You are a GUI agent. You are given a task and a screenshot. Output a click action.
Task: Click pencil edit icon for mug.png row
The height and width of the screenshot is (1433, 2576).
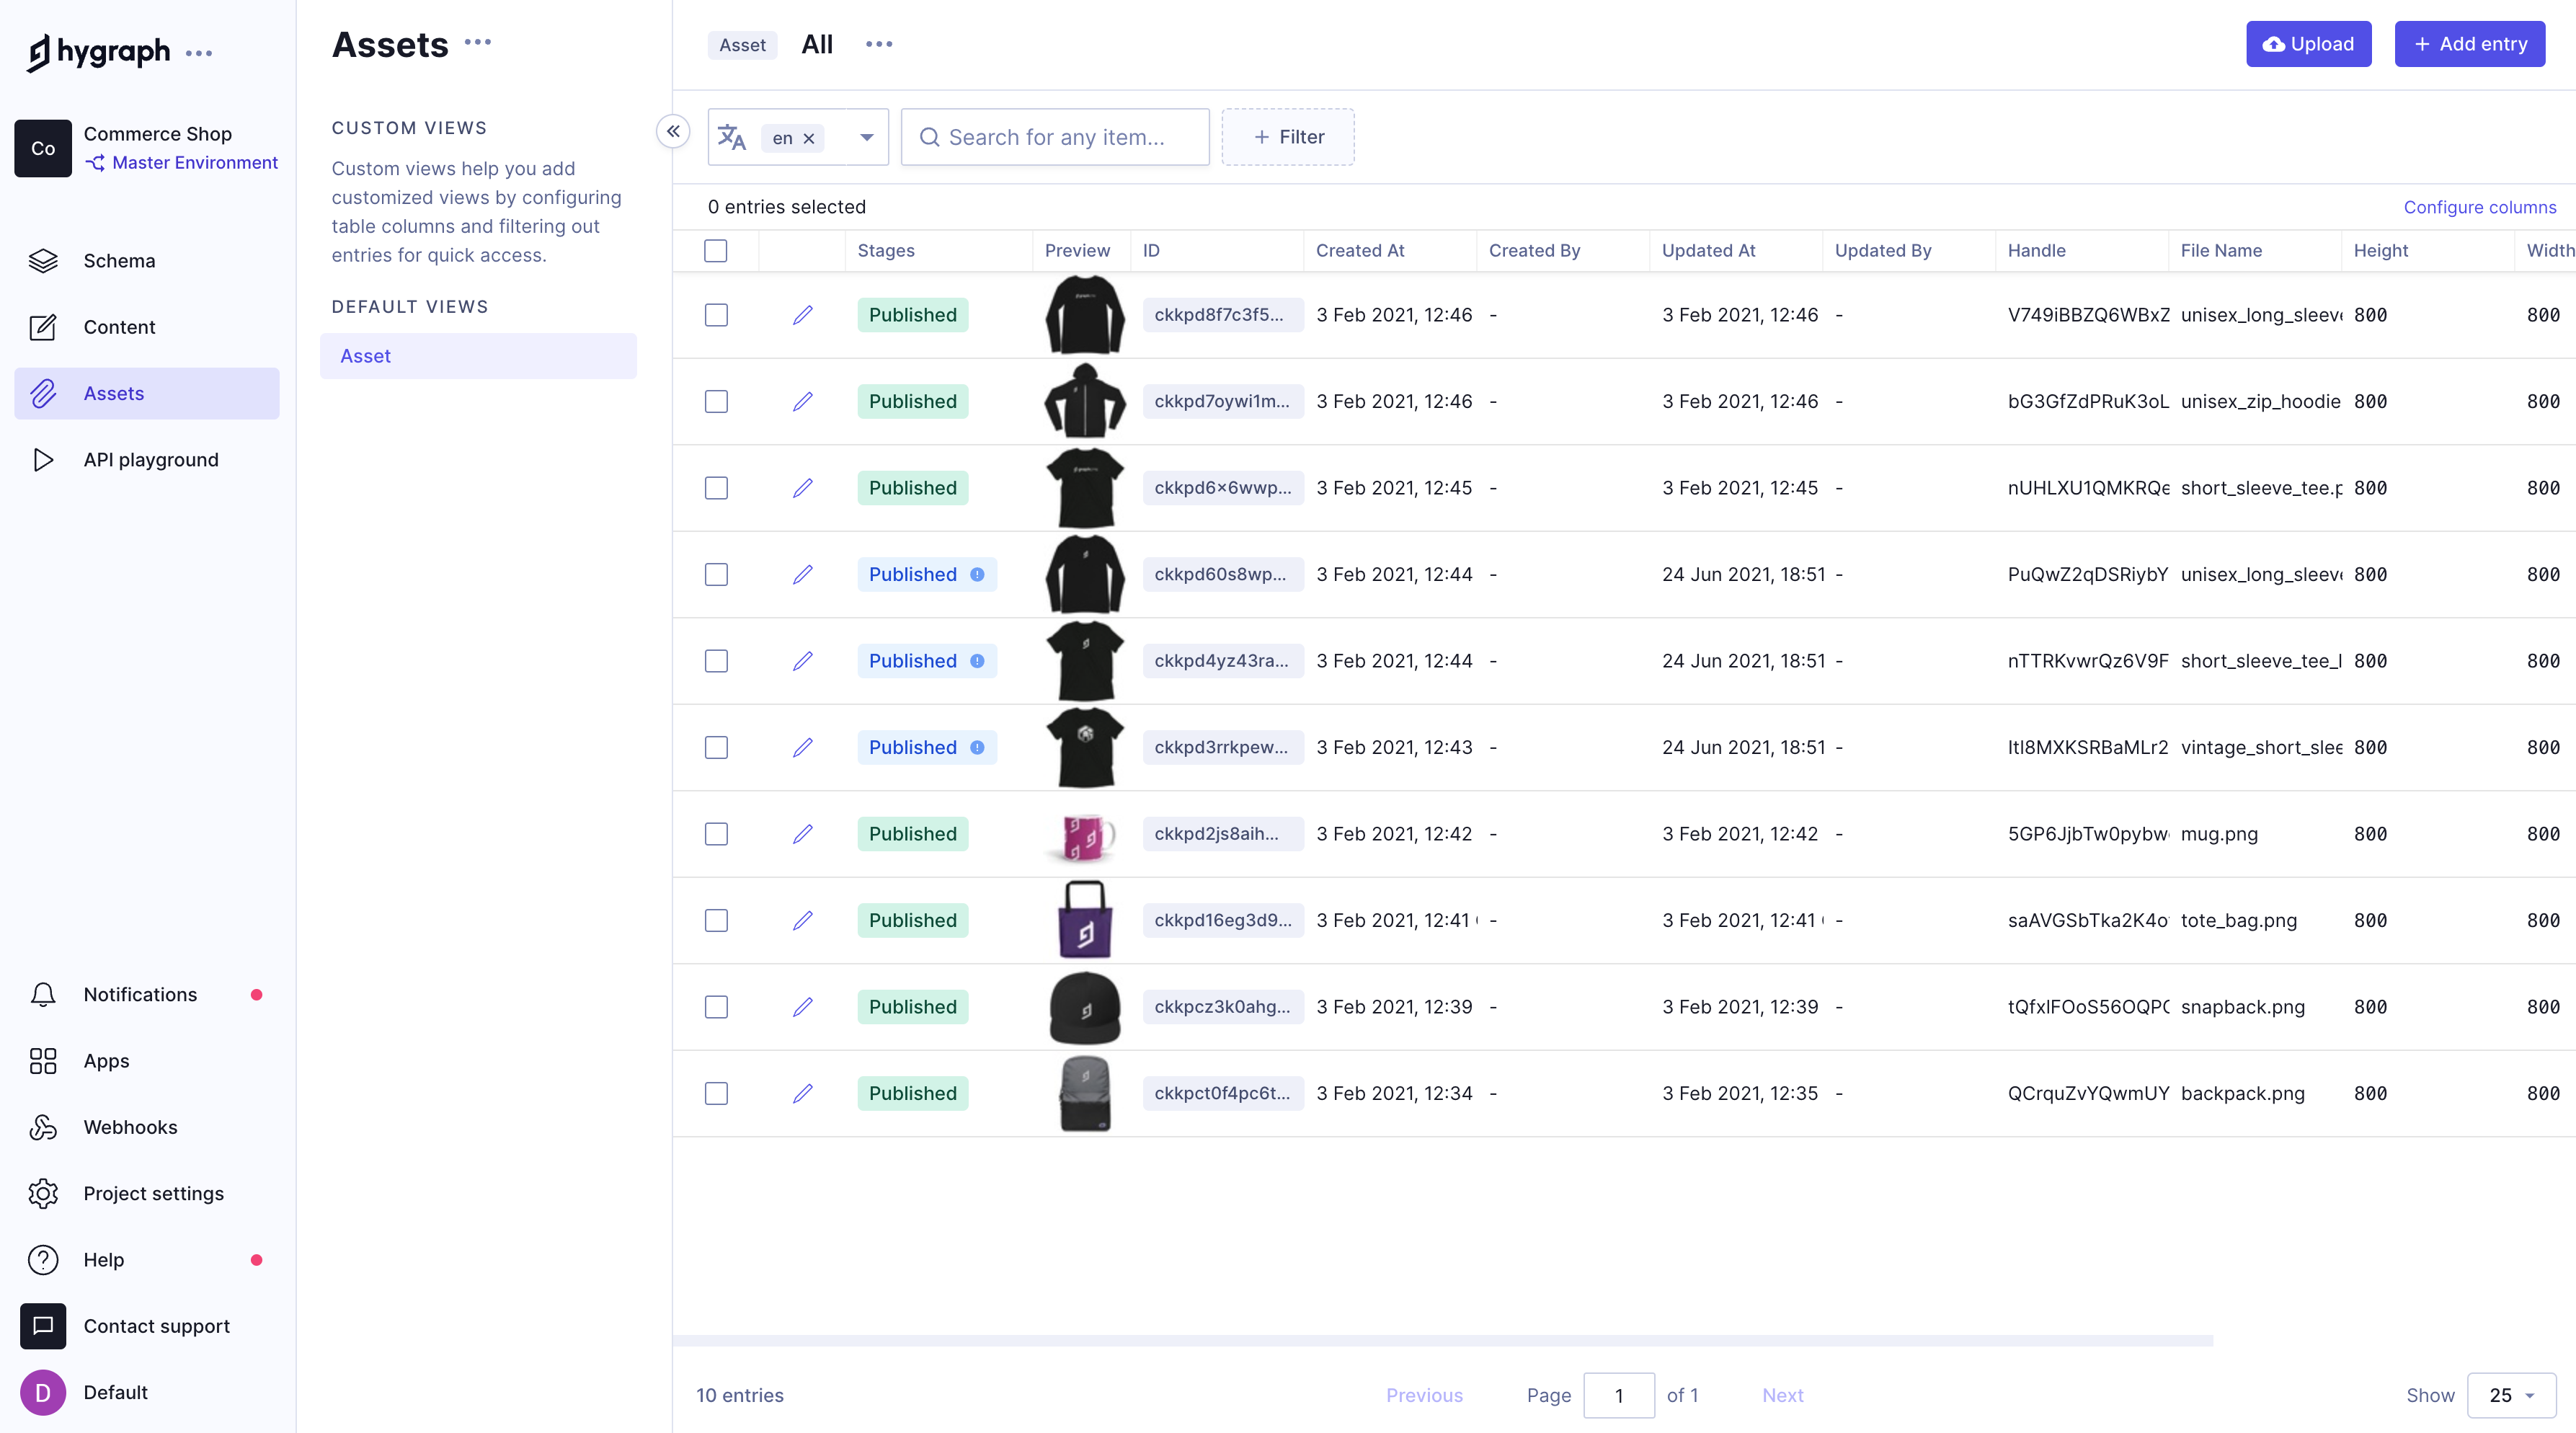[802, 834]
